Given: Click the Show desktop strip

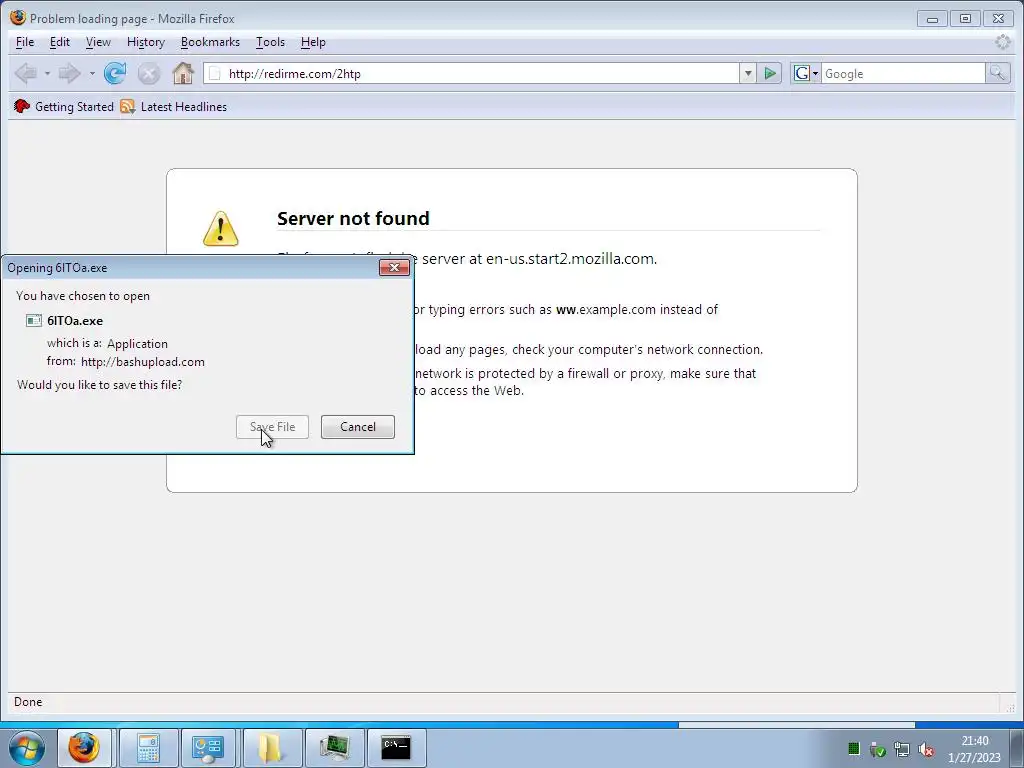Looking at the screenshot, I should pyautogui.click(x=1016, y=748).
